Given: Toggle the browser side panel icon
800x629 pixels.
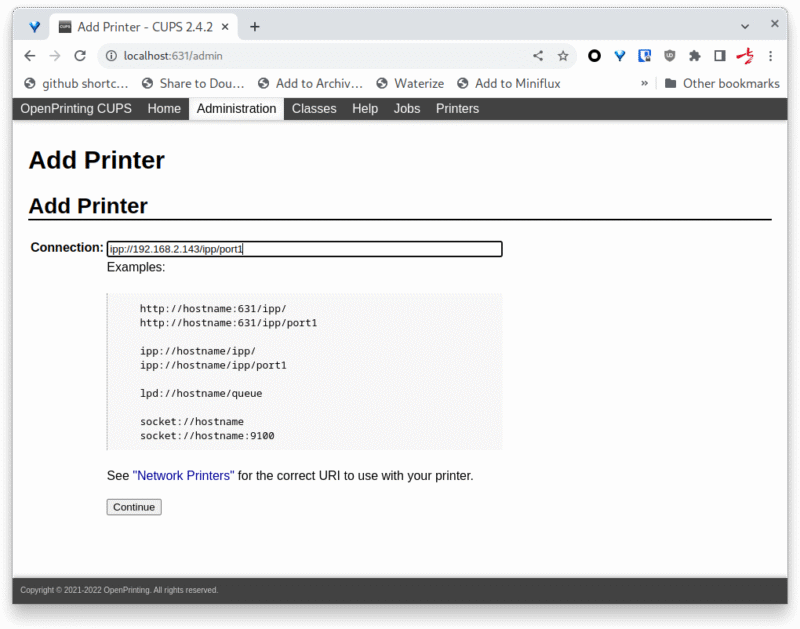Looking at the screenshot, I should click(x=719, y=56).
